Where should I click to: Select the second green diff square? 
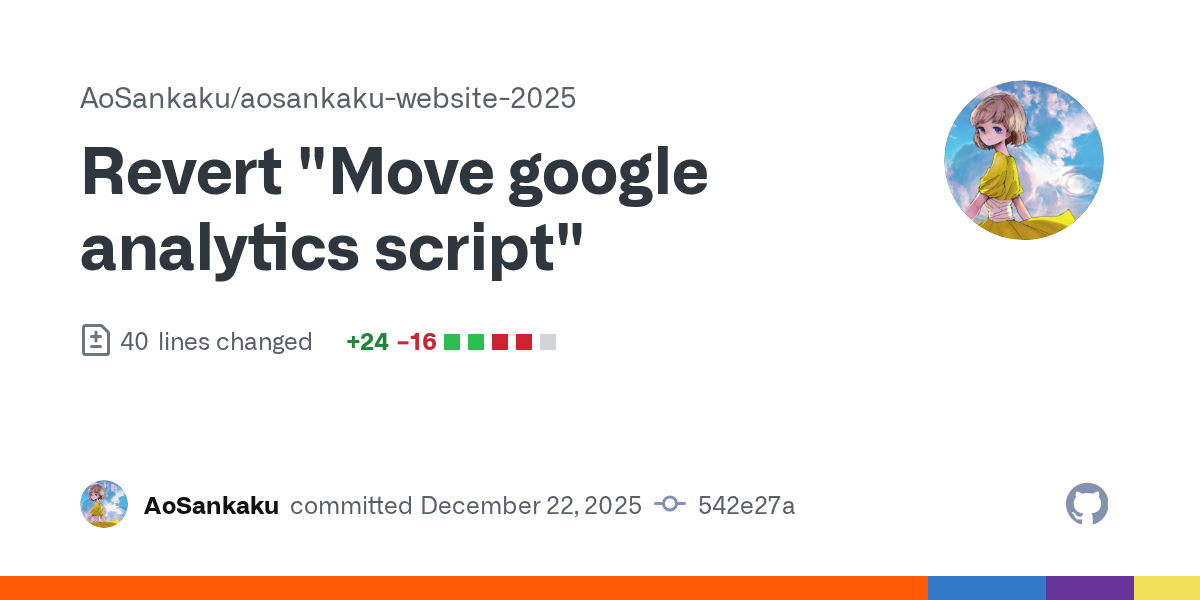click(476, 342)
